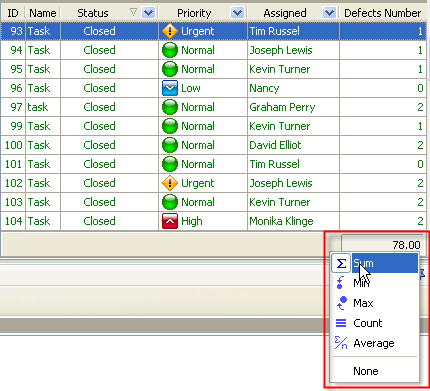The height and width of the screenshot is (391, 430).
Task: Click the Normal green icon in row 95
Action: pos(170,69)
